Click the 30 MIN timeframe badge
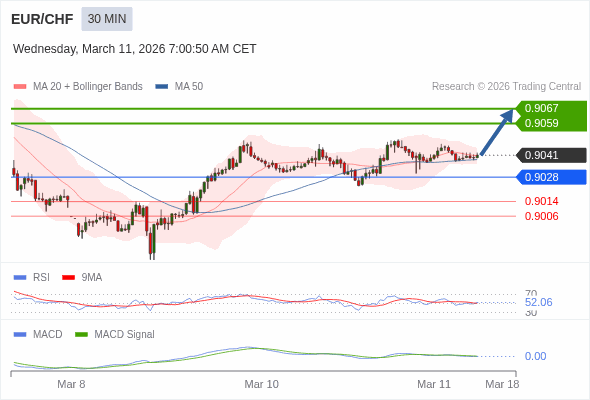Screen dimensions: 590x400 point(107,19)
